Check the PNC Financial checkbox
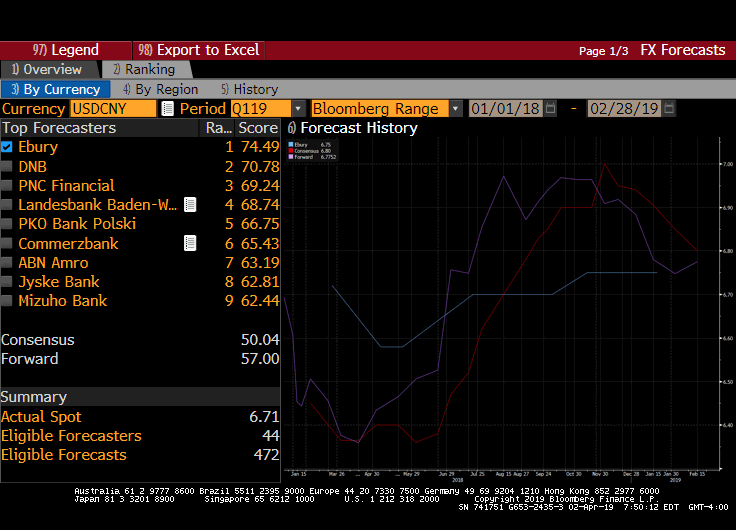This screenshot has width=736, height=530. tap(7, 185)
